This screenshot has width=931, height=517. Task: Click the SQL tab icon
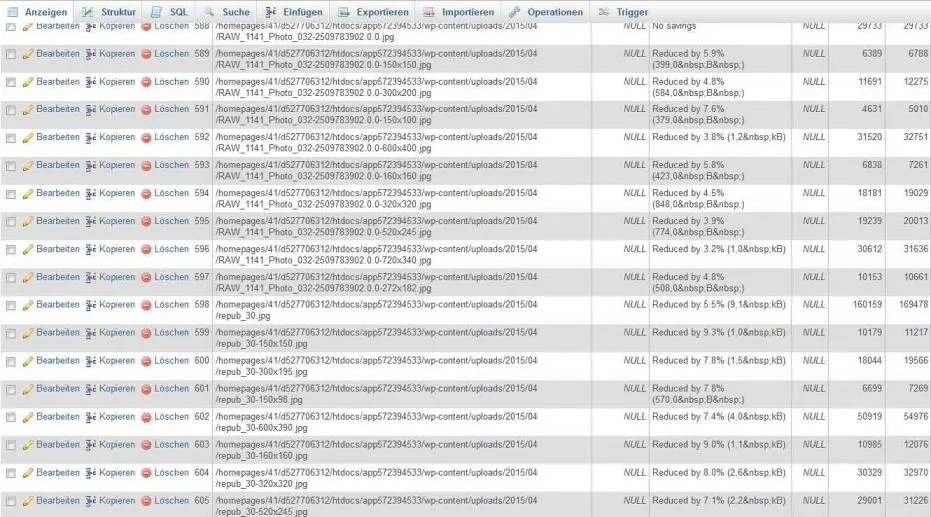(156, 12)
